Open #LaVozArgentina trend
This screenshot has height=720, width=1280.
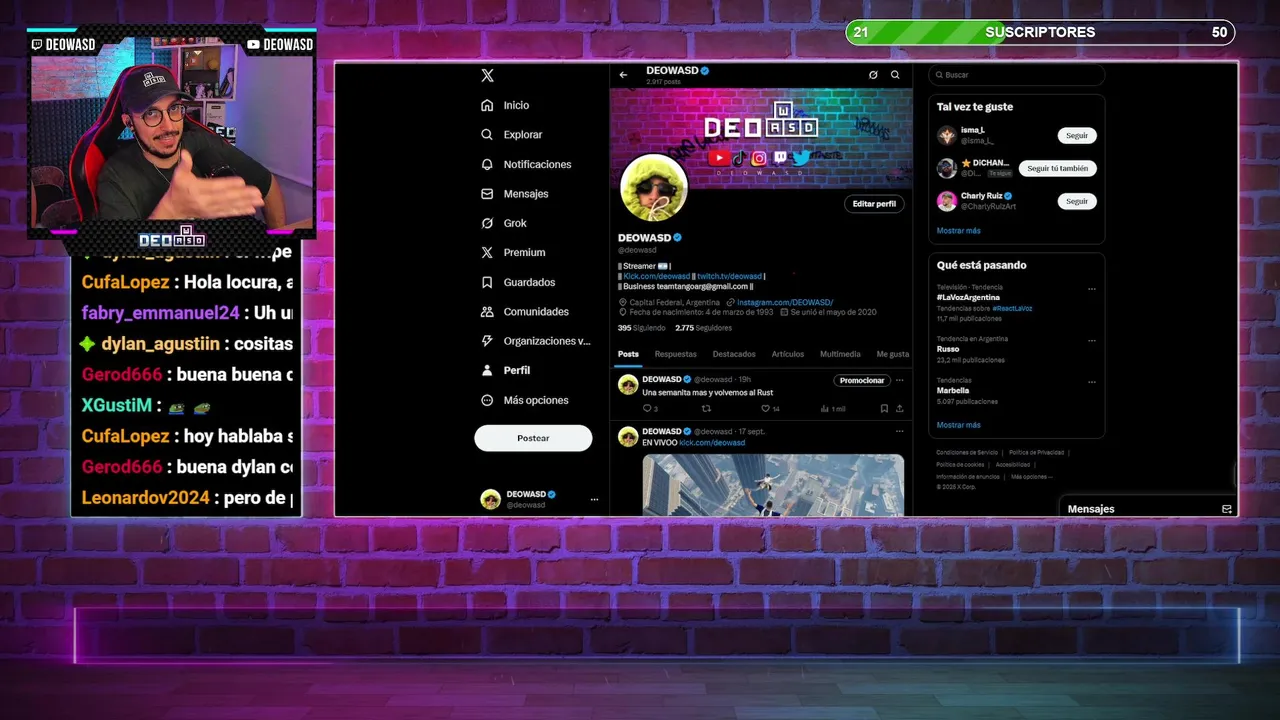(x=968, y=297)
